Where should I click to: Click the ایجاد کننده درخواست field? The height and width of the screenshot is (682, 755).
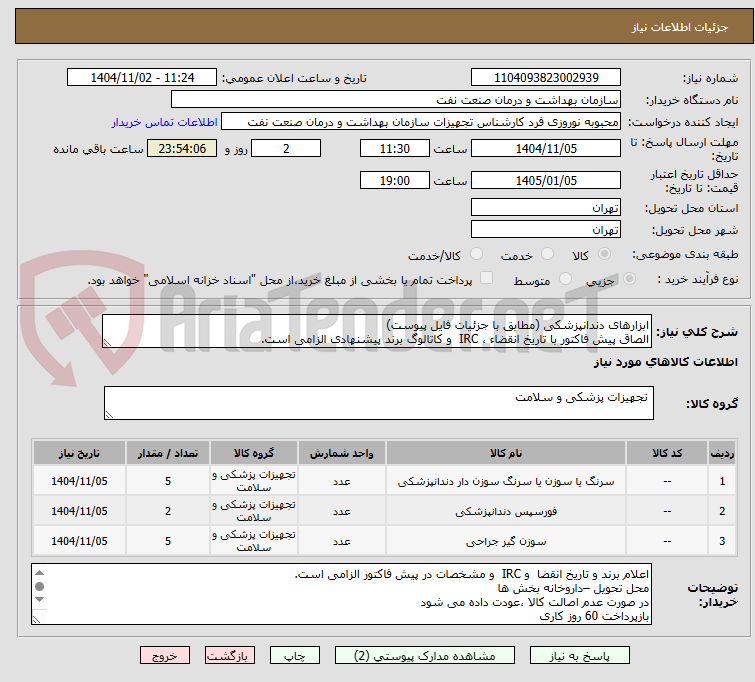click(x=421, y=122)
